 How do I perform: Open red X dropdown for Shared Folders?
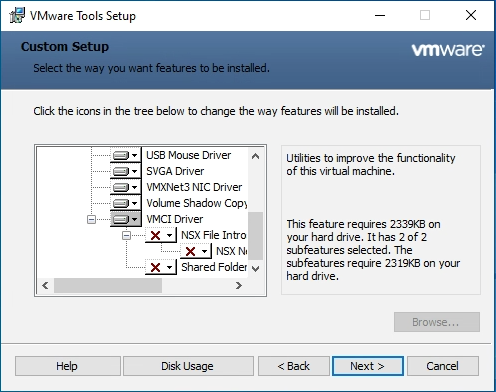point(161,267)
